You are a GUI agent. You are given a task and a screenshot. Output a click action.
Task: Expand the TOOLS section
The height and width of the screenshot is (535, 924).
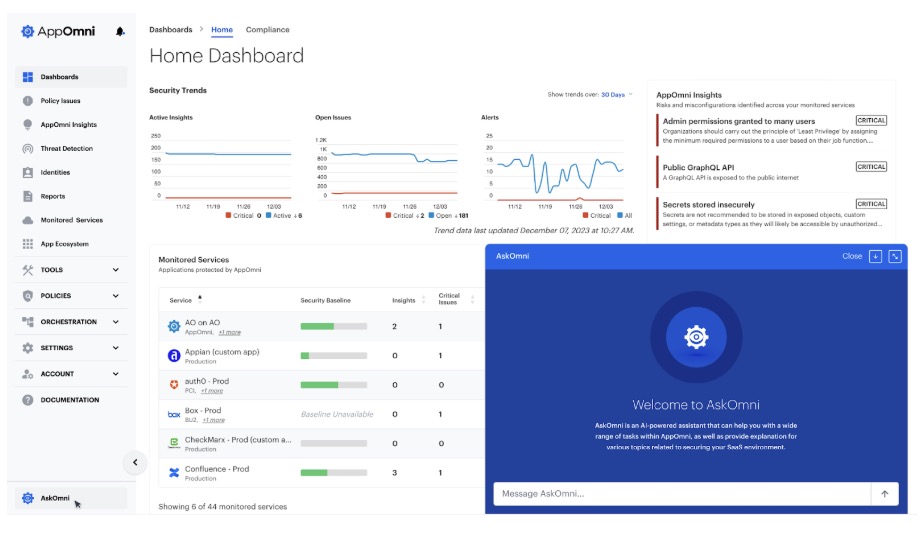coord(70,270)
